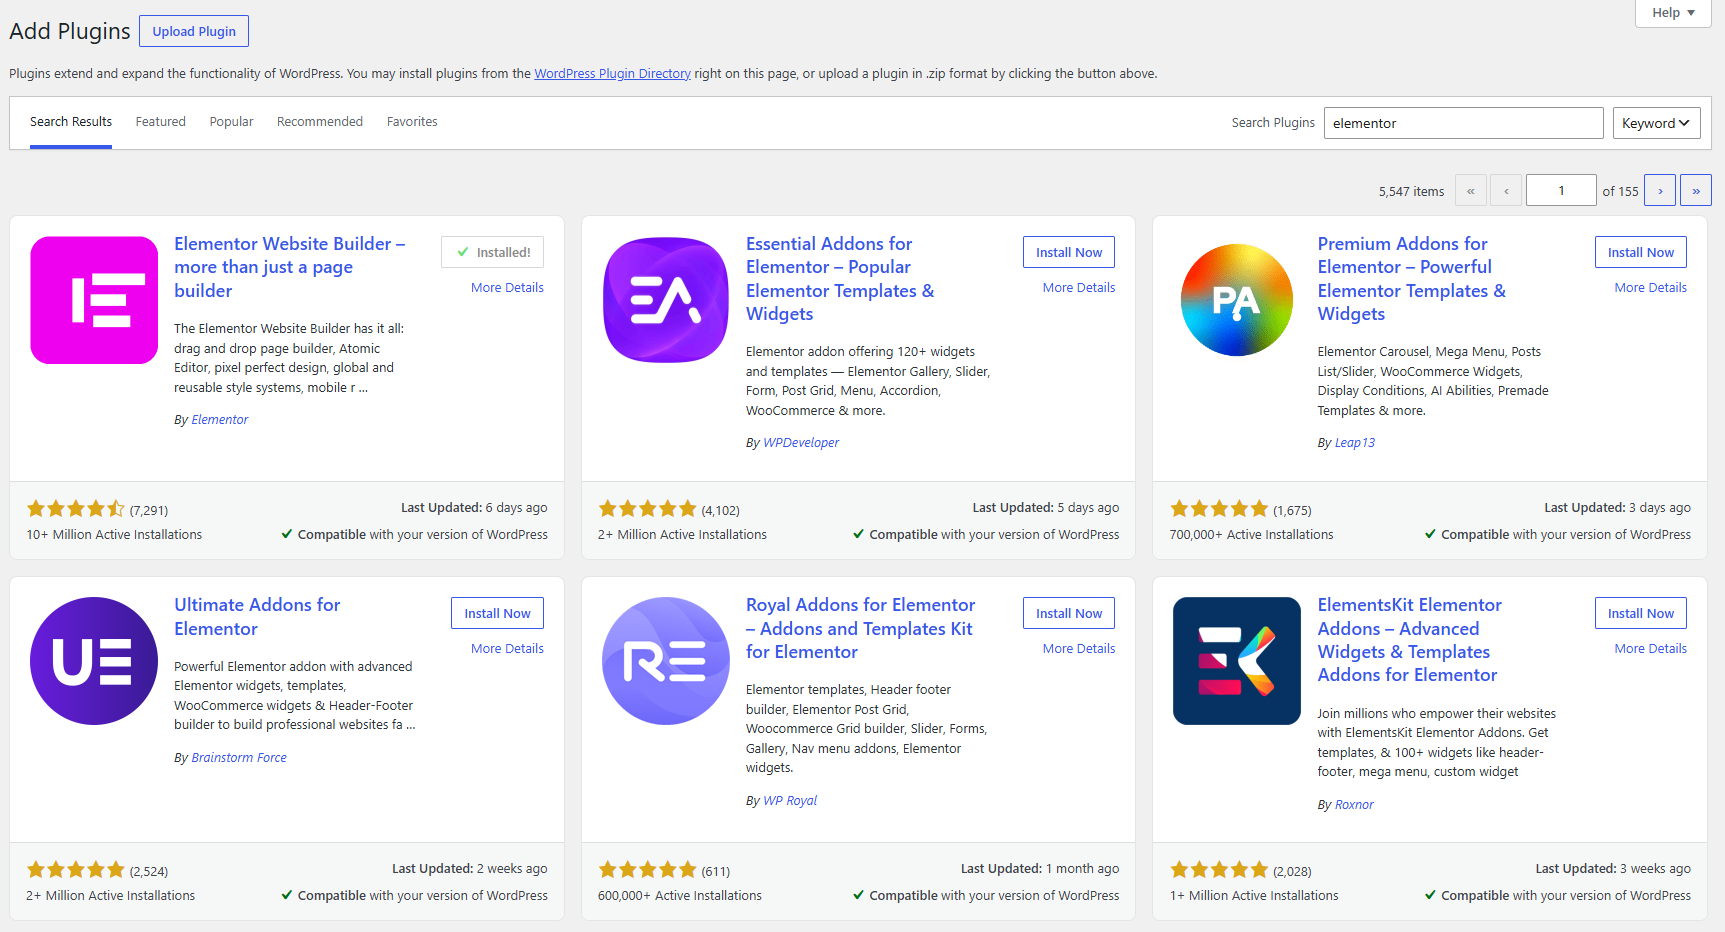Click the Ultimate Addons star rating
Screen dimensions: 1725x932
[x=76, y=869]
